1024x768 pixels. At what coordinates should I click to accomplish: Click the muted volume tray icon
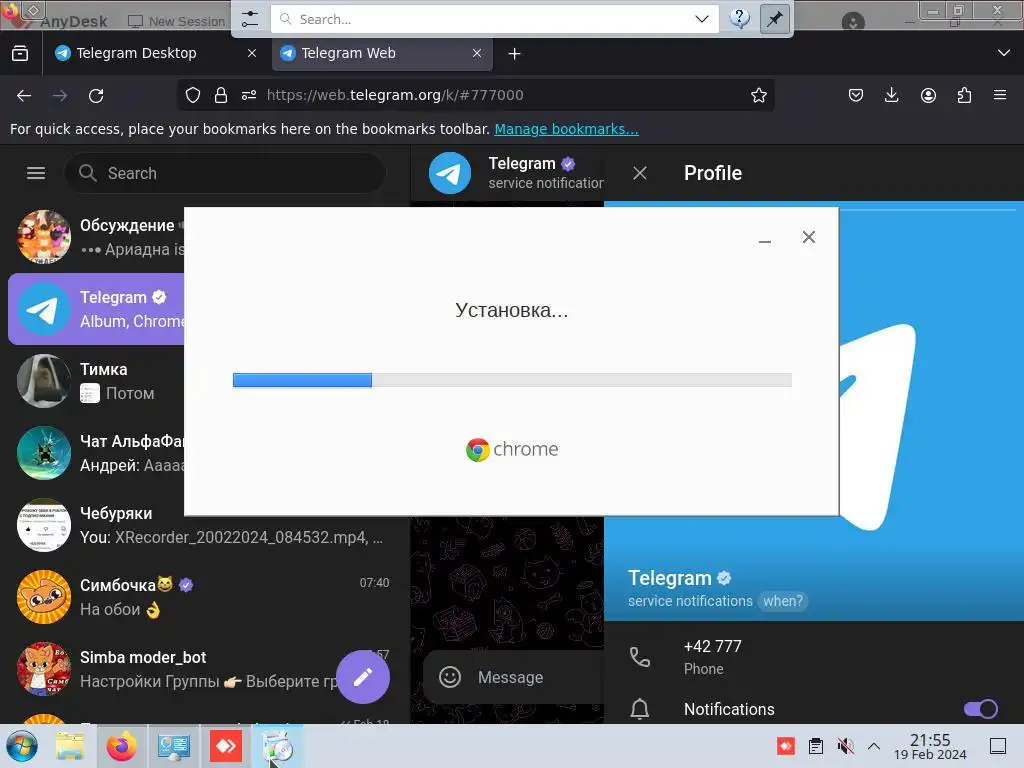[x=845, y=746]
